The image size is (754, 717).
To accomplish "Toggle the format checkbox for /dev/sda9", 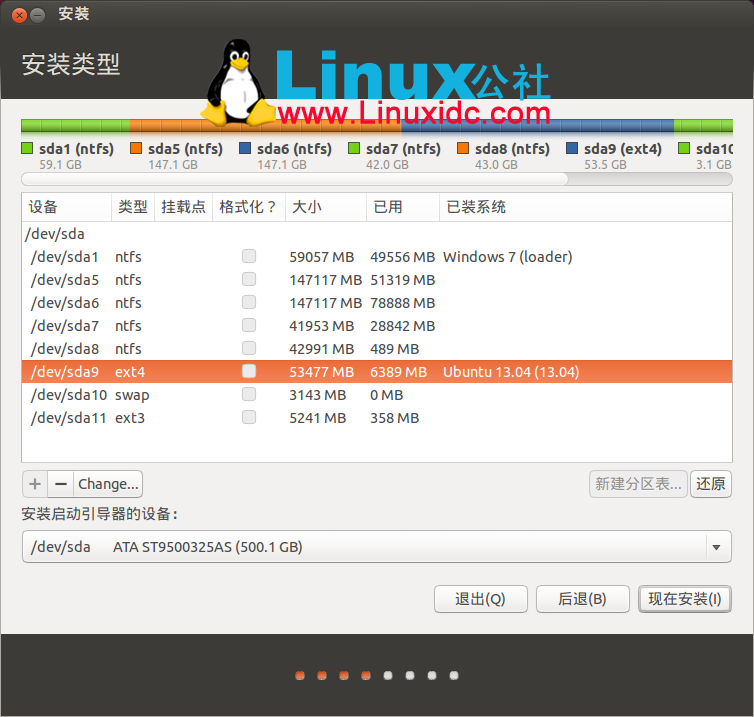I will [x=249, y=371].
